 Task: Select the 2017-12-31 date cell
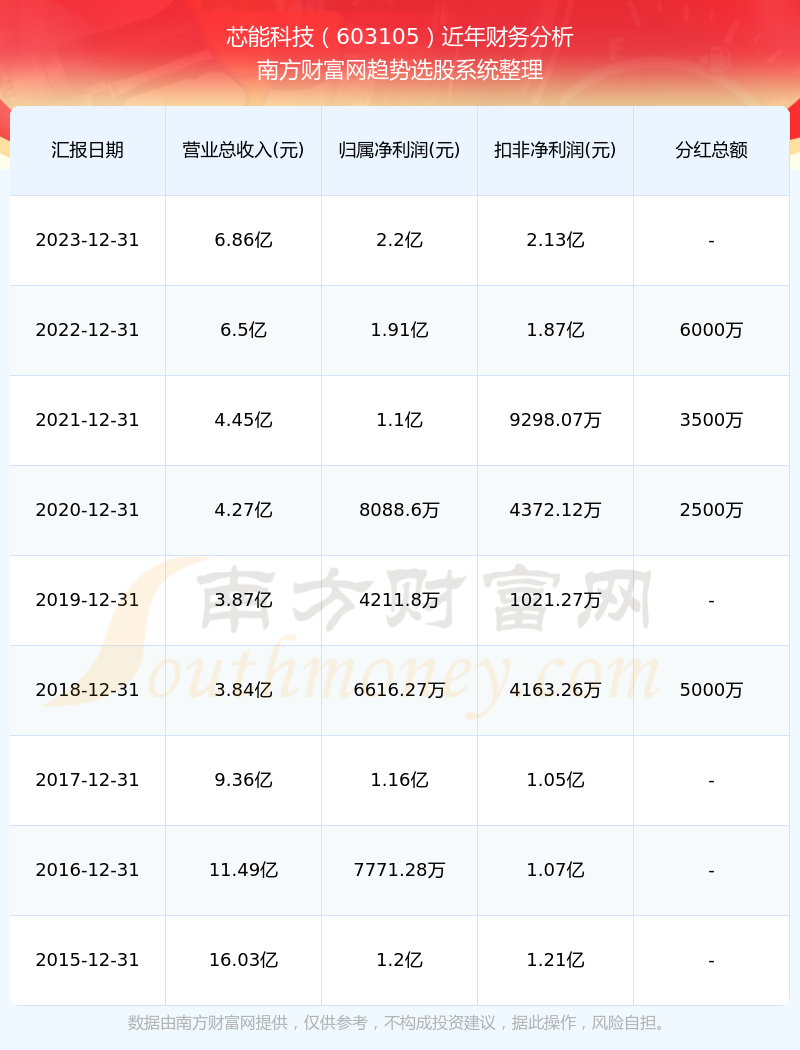87,780
